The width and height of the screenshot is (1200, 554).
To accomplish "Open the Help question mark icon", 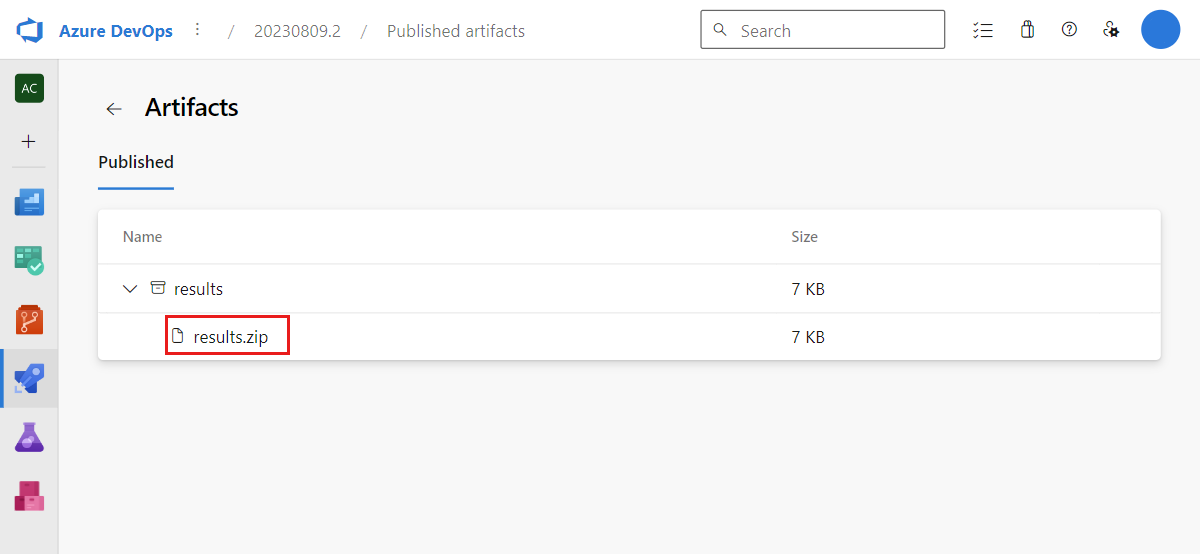I will [x=1069, y=30].
